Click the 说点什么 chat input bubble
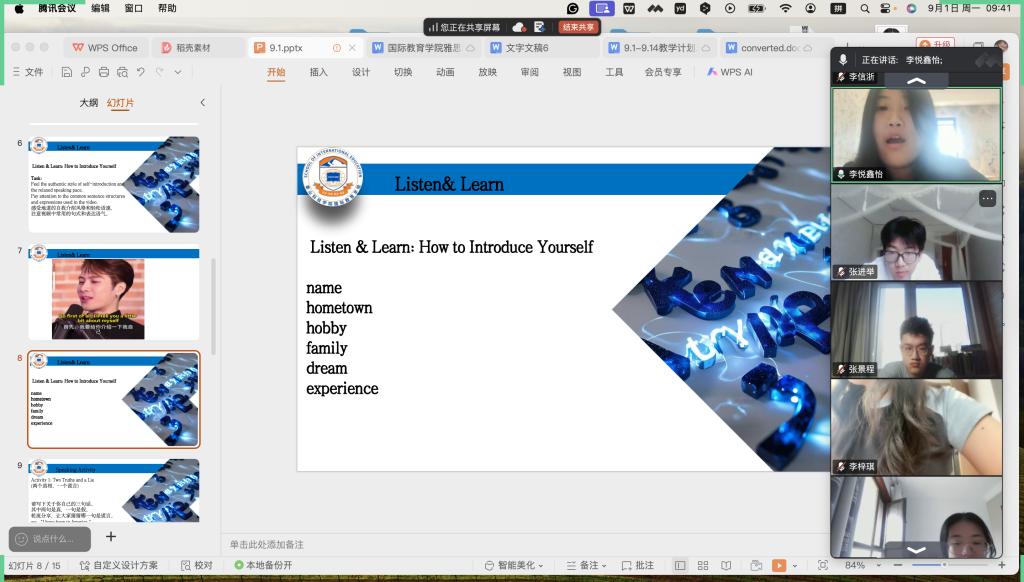 (50, 539)
